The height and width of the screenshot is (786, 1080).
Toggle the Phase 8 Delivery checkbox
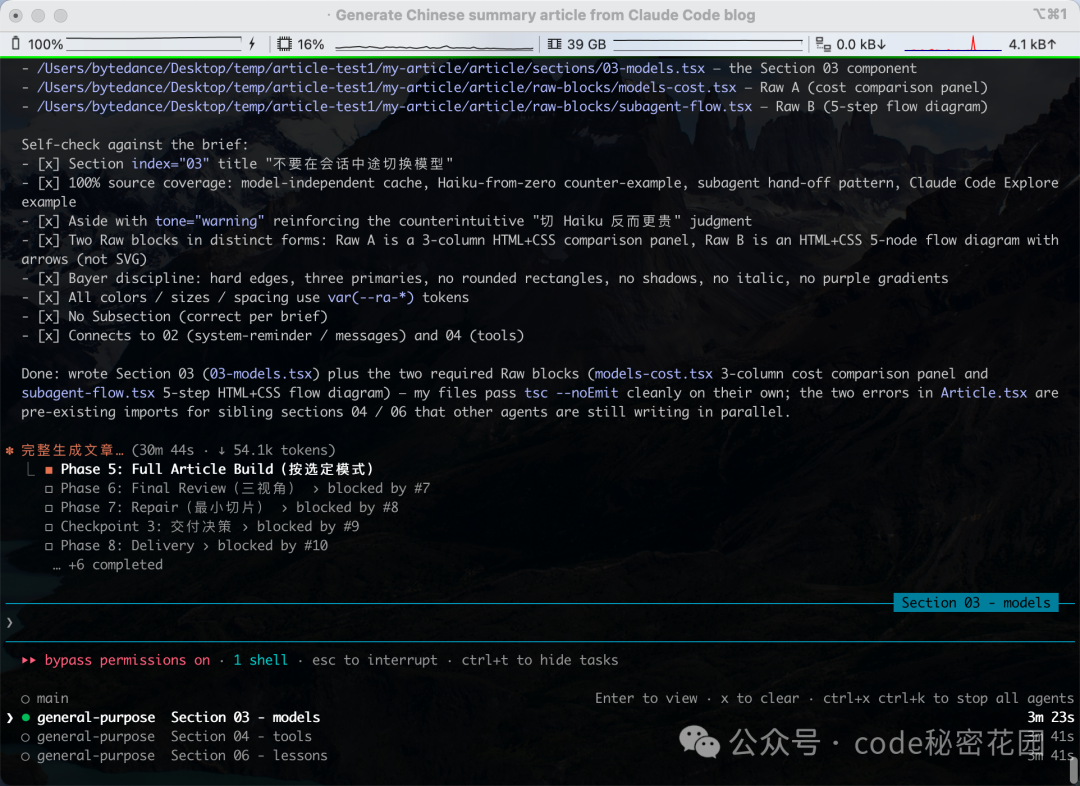click(x=49, y=546)
